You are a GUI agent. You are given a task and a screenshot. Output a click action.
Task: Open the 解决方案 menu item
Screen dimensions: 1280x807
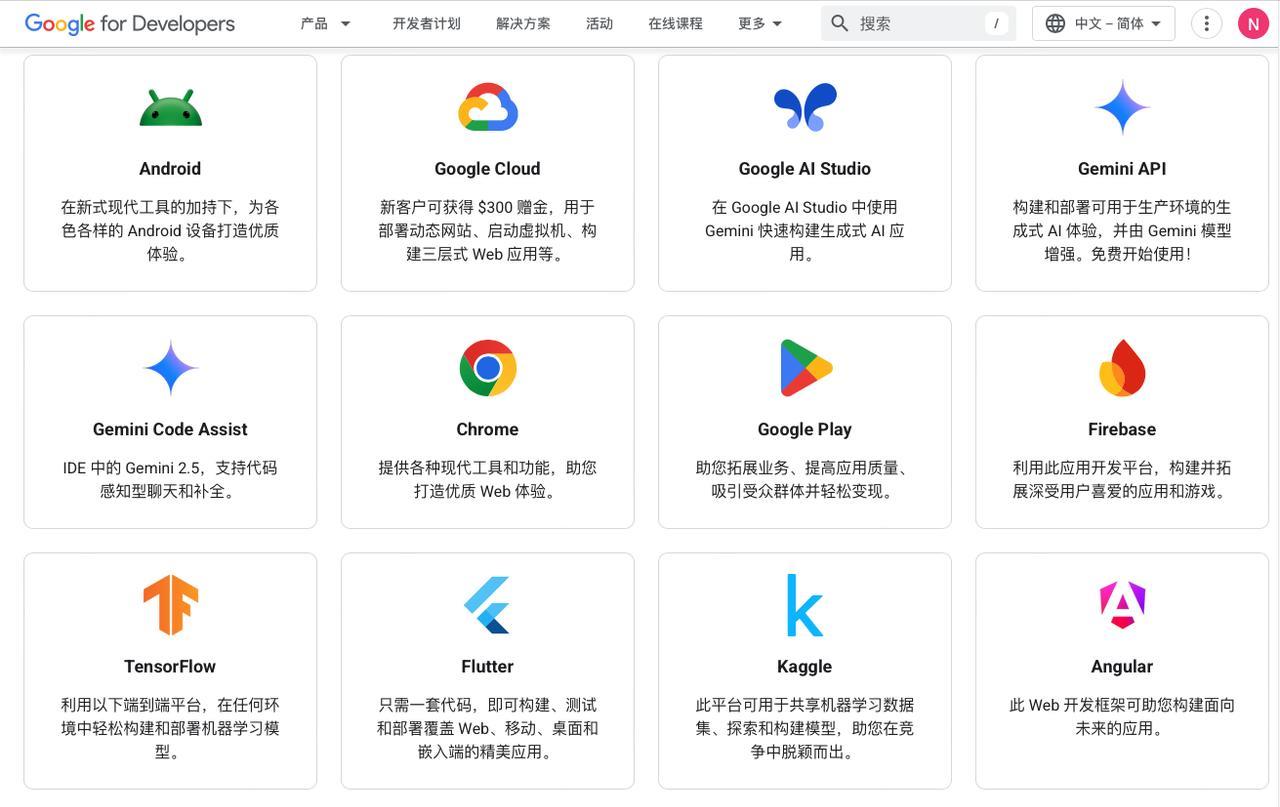click(x=523, y=23)
